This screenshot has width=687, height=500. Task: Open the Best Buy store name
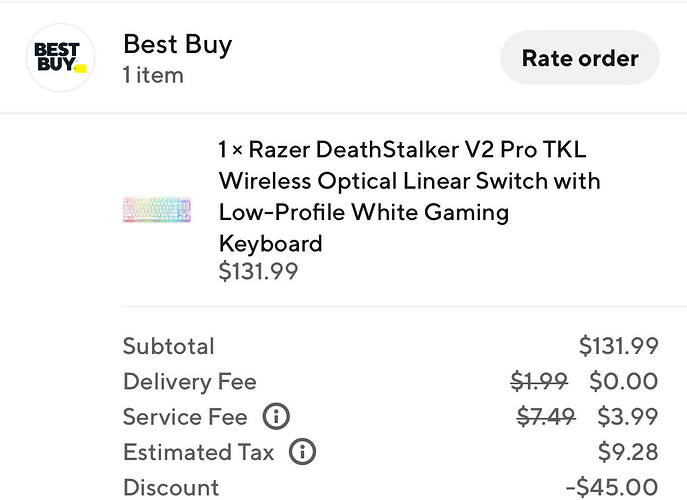tap(177, 44)
